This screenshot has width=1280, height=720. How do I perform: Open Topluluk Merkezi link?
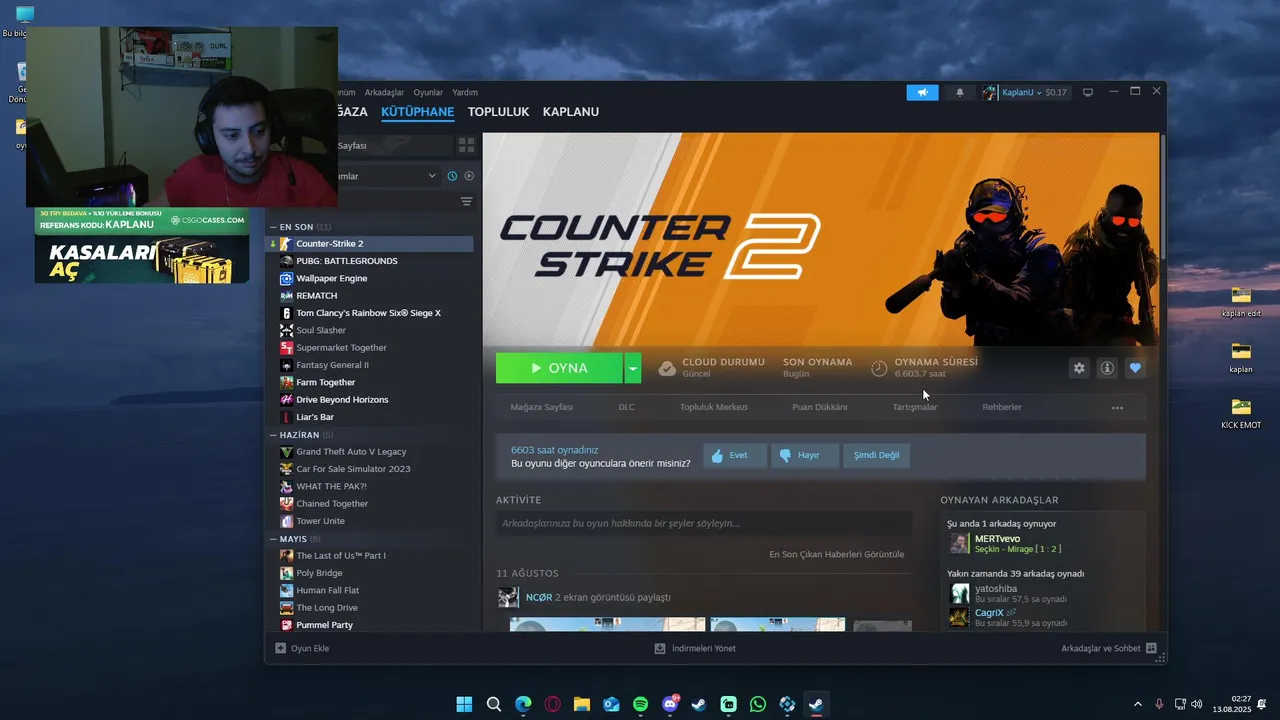[x=714, y=407]
